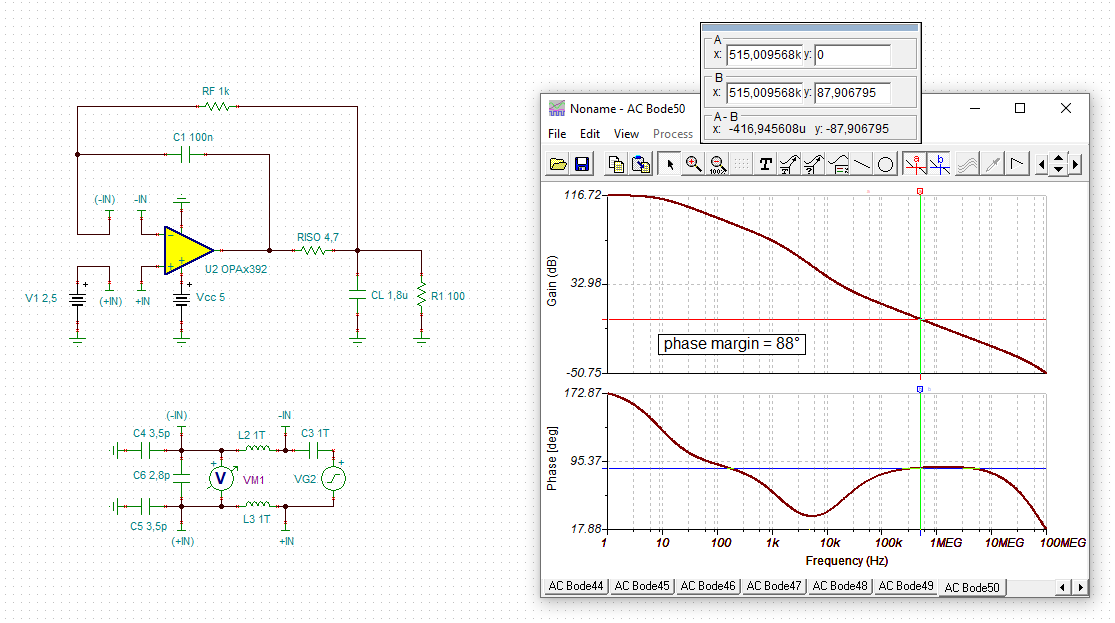Viewport: 1115px width, 623px height.
Task: Open the File menu
Action: [x=557, y=134]
